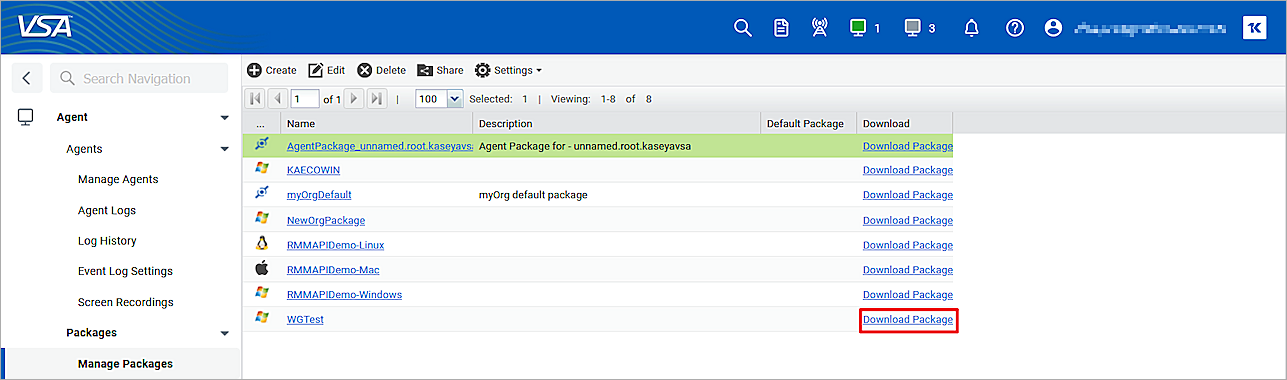Screen dimensions: 1287x380
Task: Open Log History in navigation
Action: (x=107, y=241)
